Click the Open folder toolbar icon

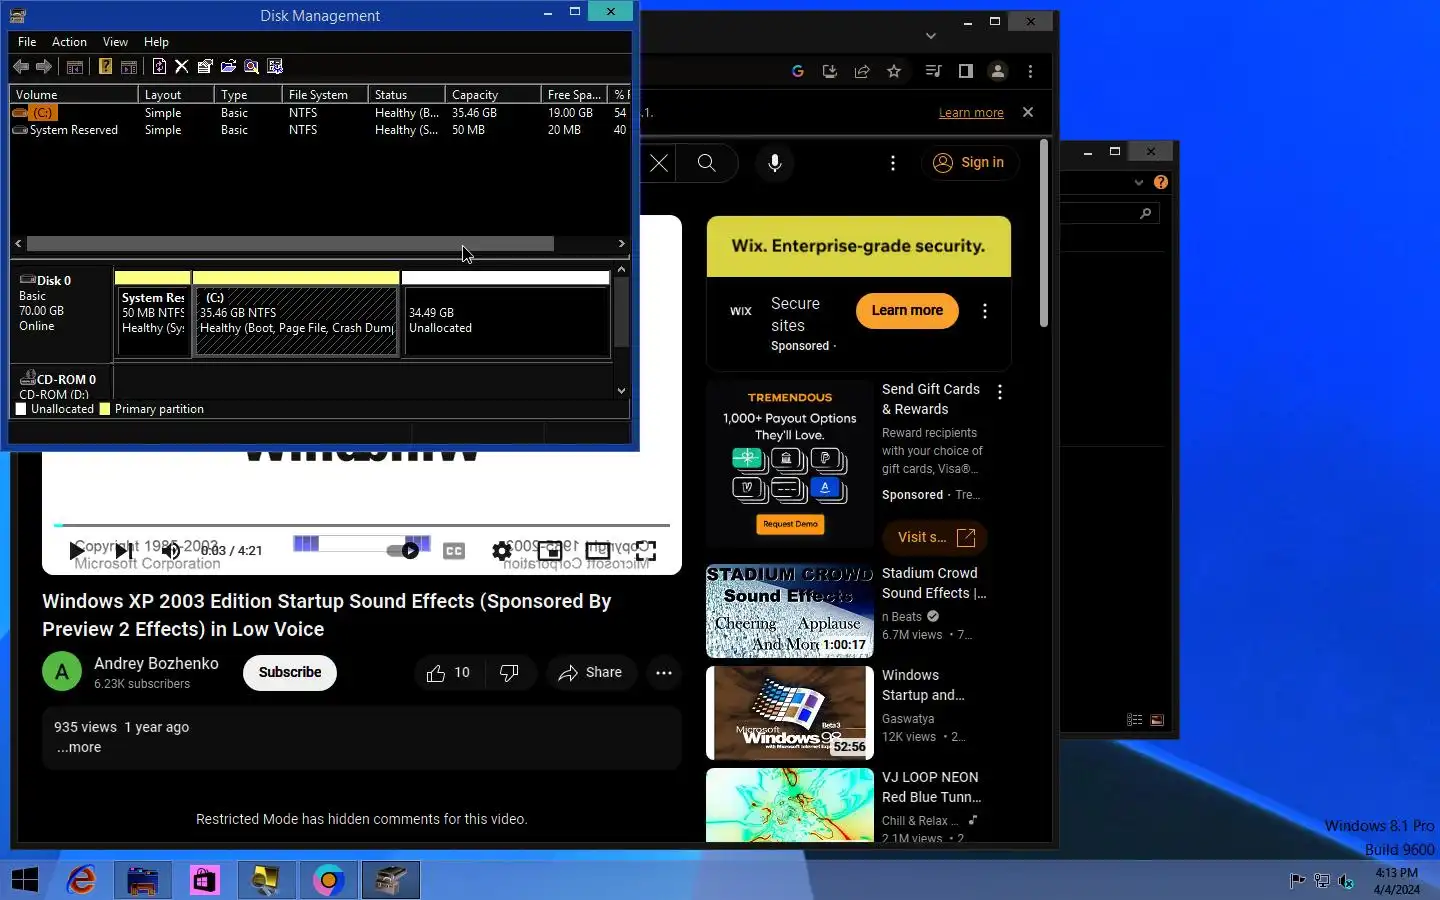click(x=228, y=67)
